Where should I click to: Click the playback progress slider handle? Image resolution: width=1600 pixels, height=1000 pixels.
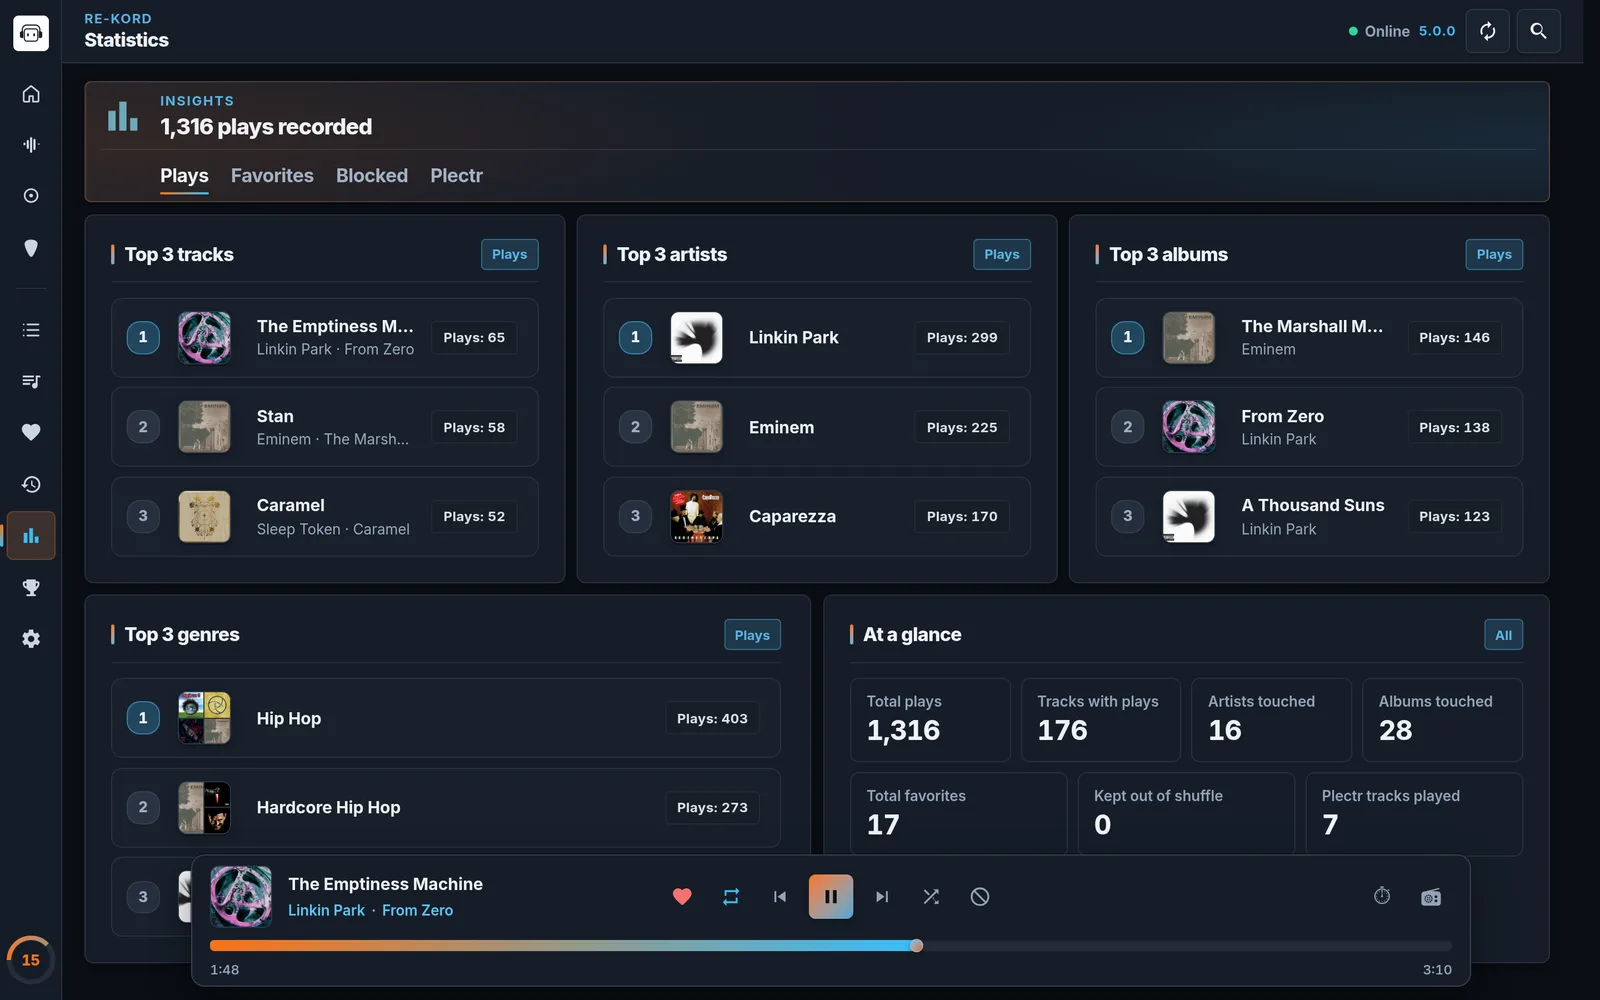click(916, 946)
